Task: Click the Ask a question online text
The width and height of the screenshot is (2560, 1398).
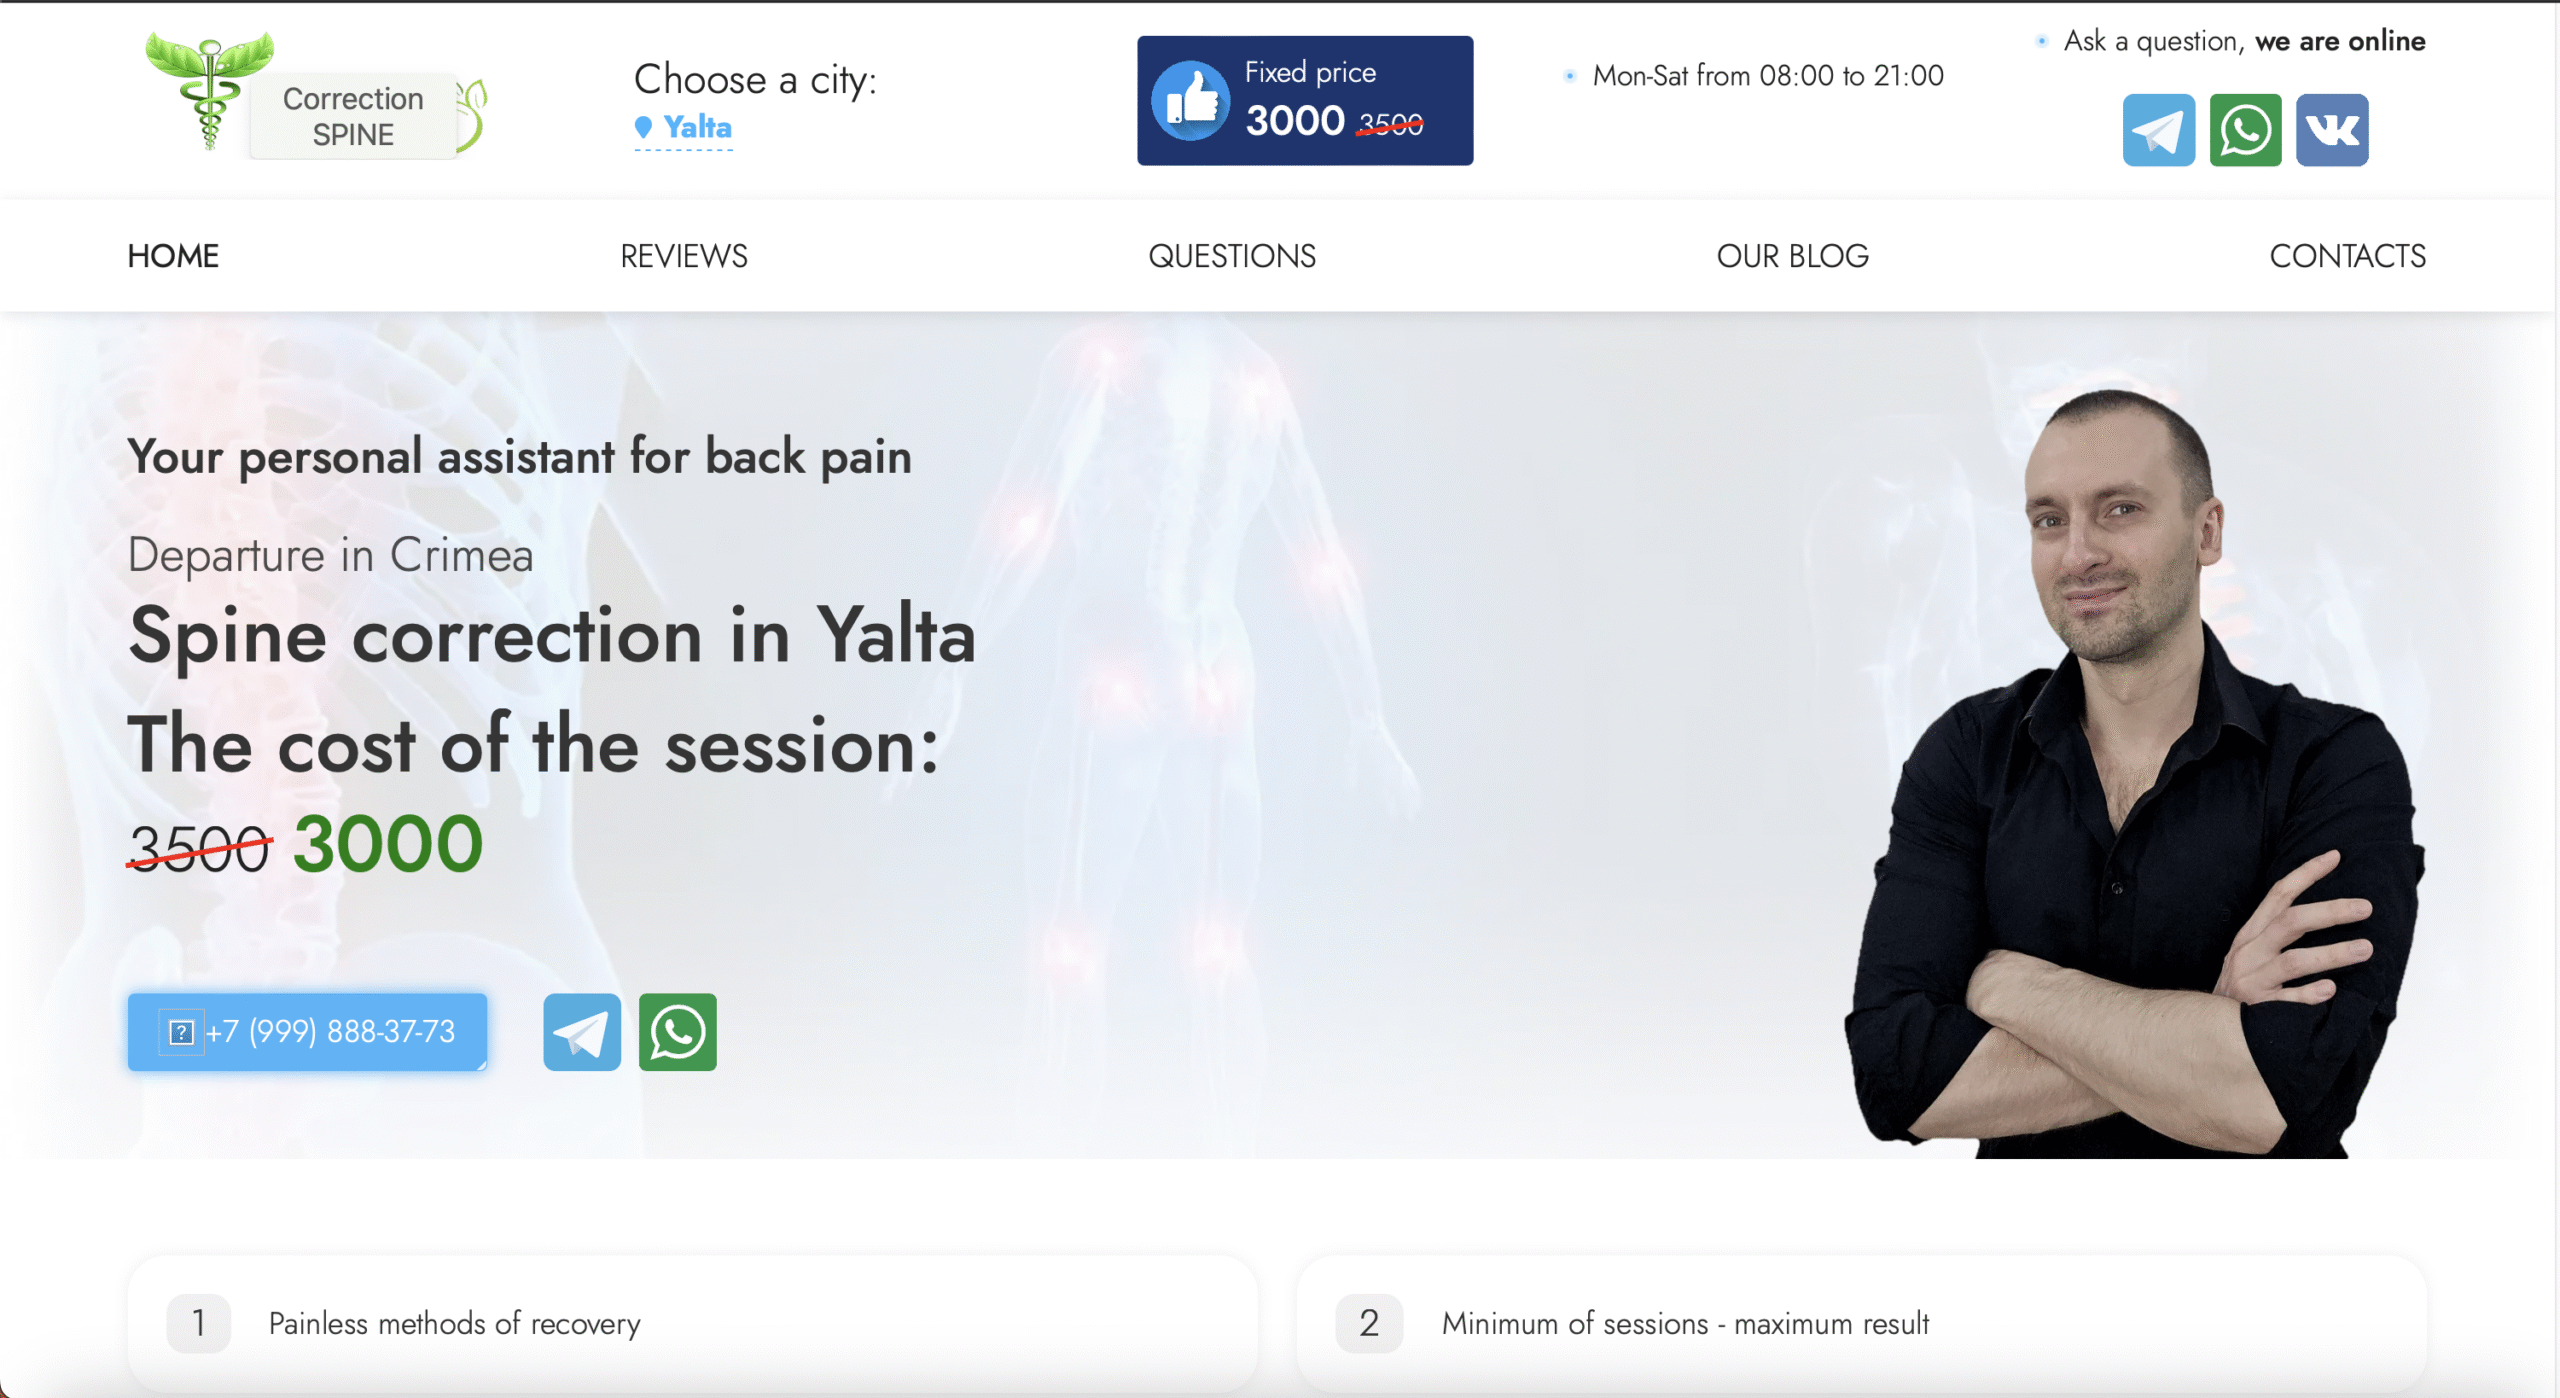Action: (x=2244, y=41)
